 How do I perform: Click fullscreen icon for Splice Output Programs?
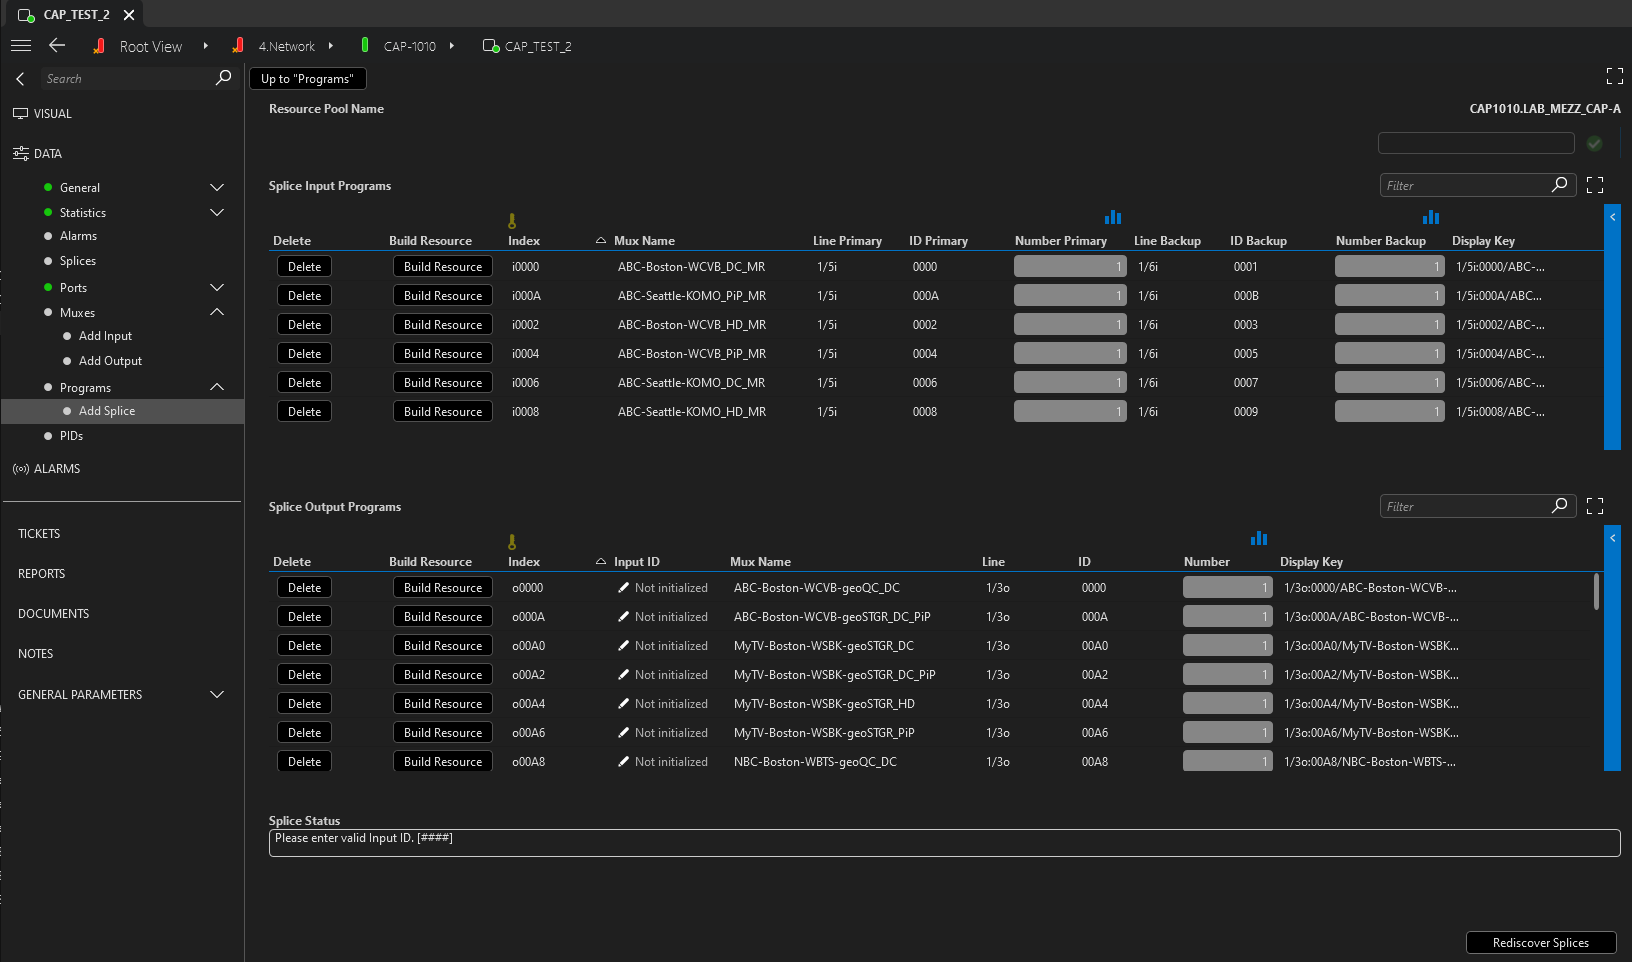tap(1595, 506)
